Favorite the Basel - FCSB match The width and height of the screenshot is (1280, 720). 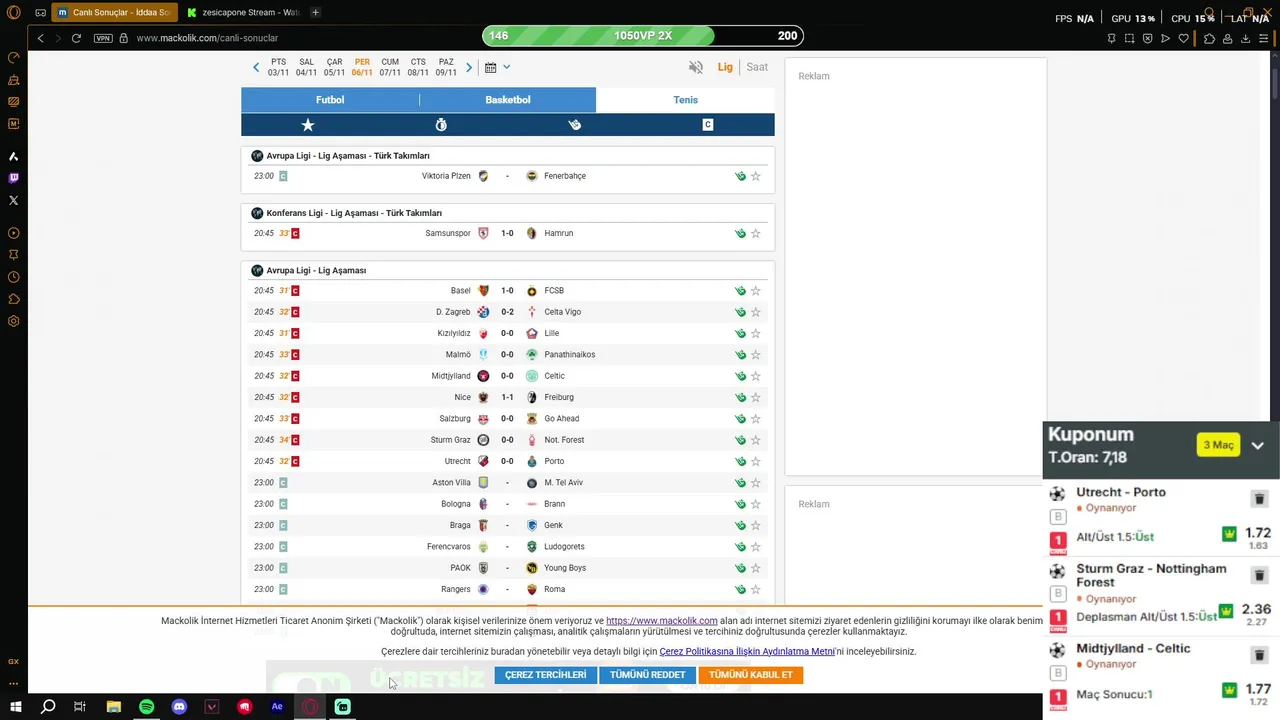point(756,291)
